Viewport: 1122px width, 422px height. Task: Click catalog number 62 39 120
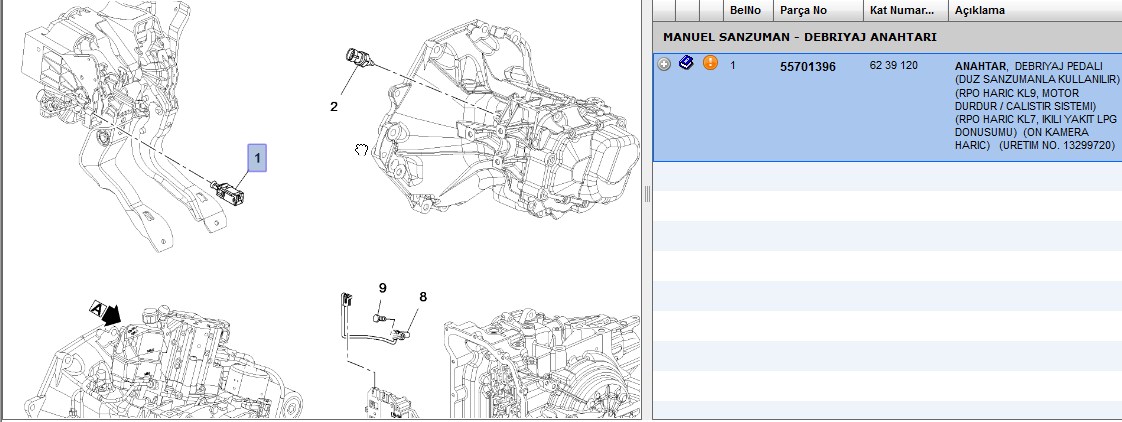(893, 65)
